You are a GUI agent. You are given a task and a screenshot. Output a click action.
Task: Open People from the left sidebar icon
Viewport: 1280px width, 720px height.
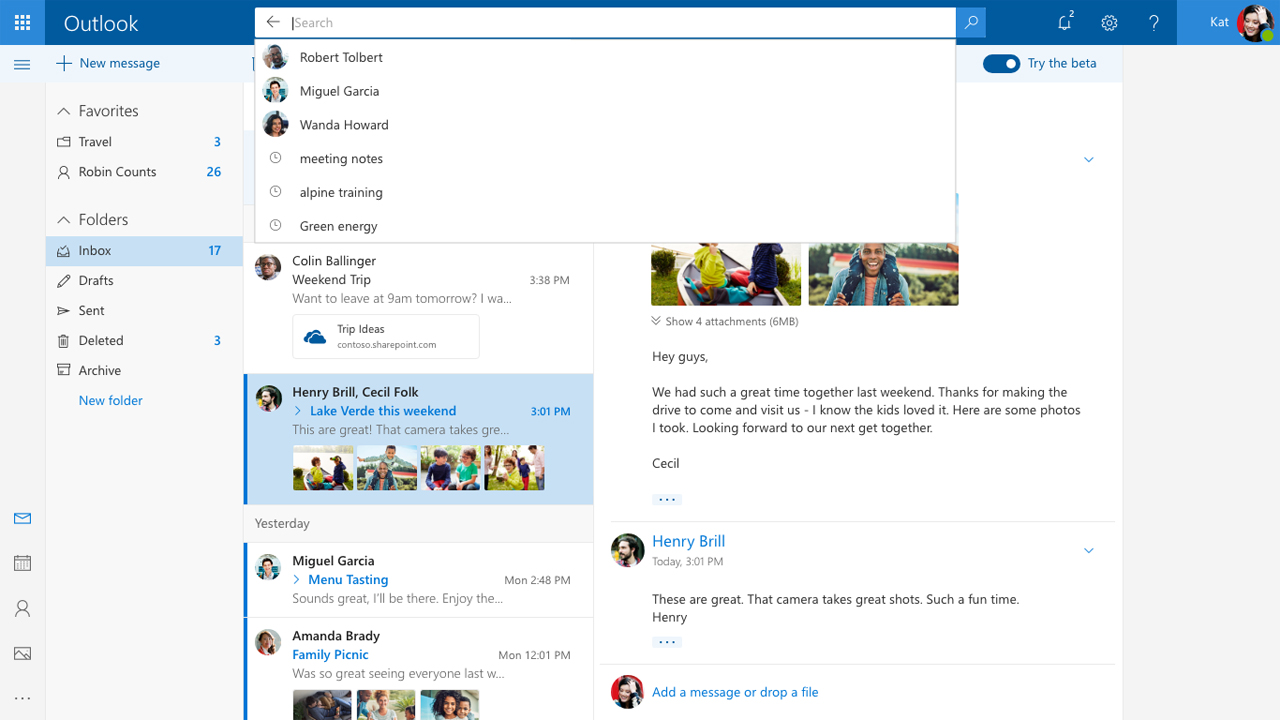point(22,608)
